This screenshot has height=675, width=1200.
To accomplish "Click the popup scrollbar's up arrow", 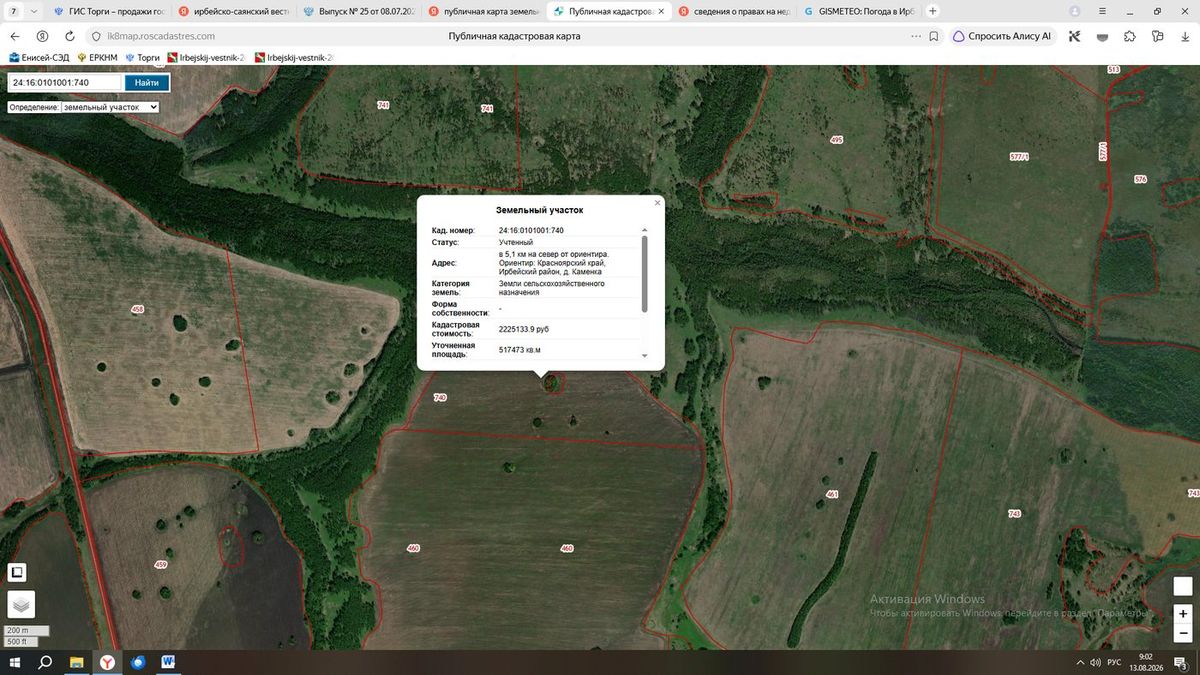I will point(644,230).
